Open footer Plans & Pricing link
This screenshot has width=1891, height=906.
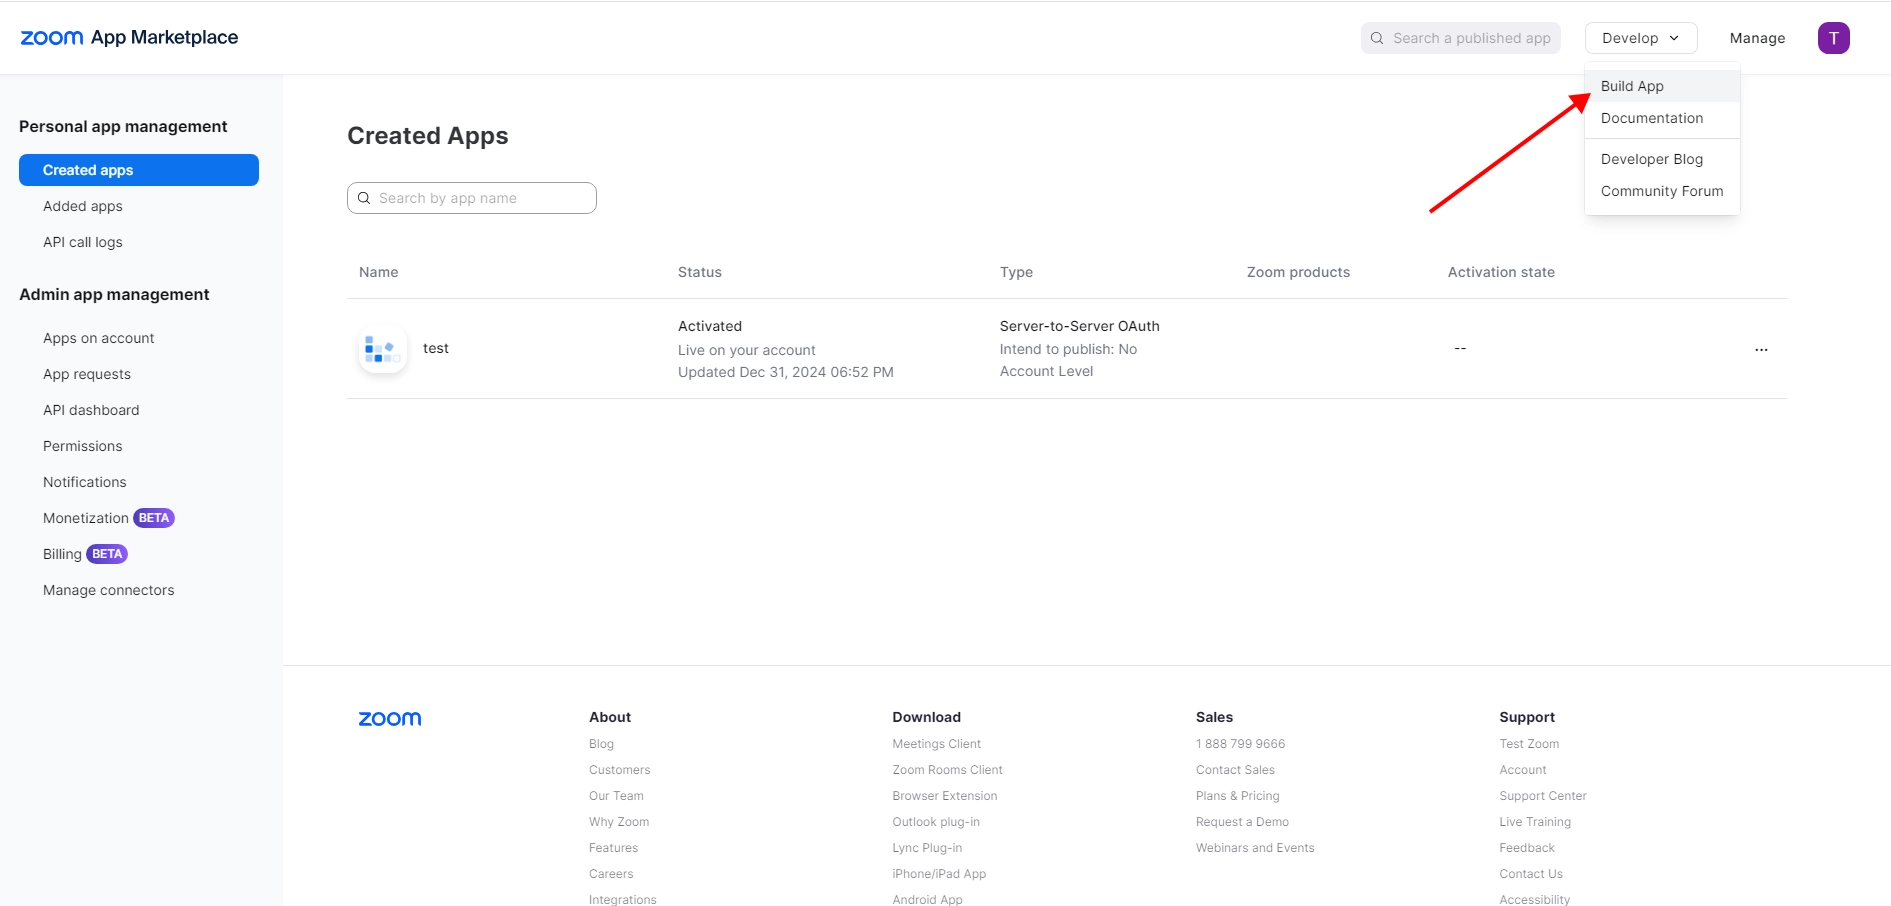point(1238,796)
